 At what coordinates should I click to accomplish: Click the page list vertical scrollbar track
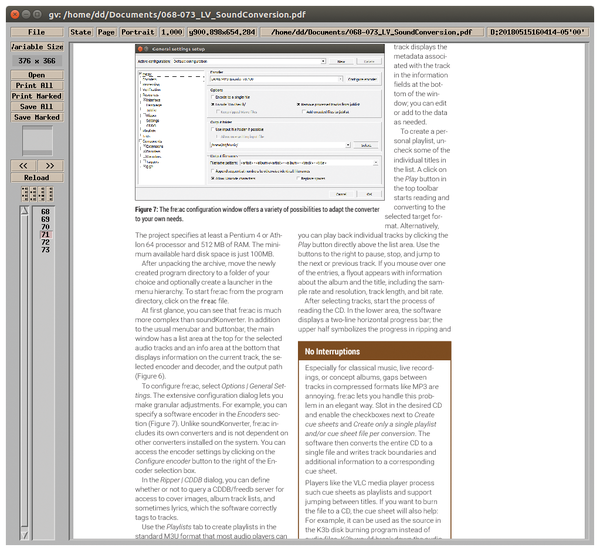(24, 371)
